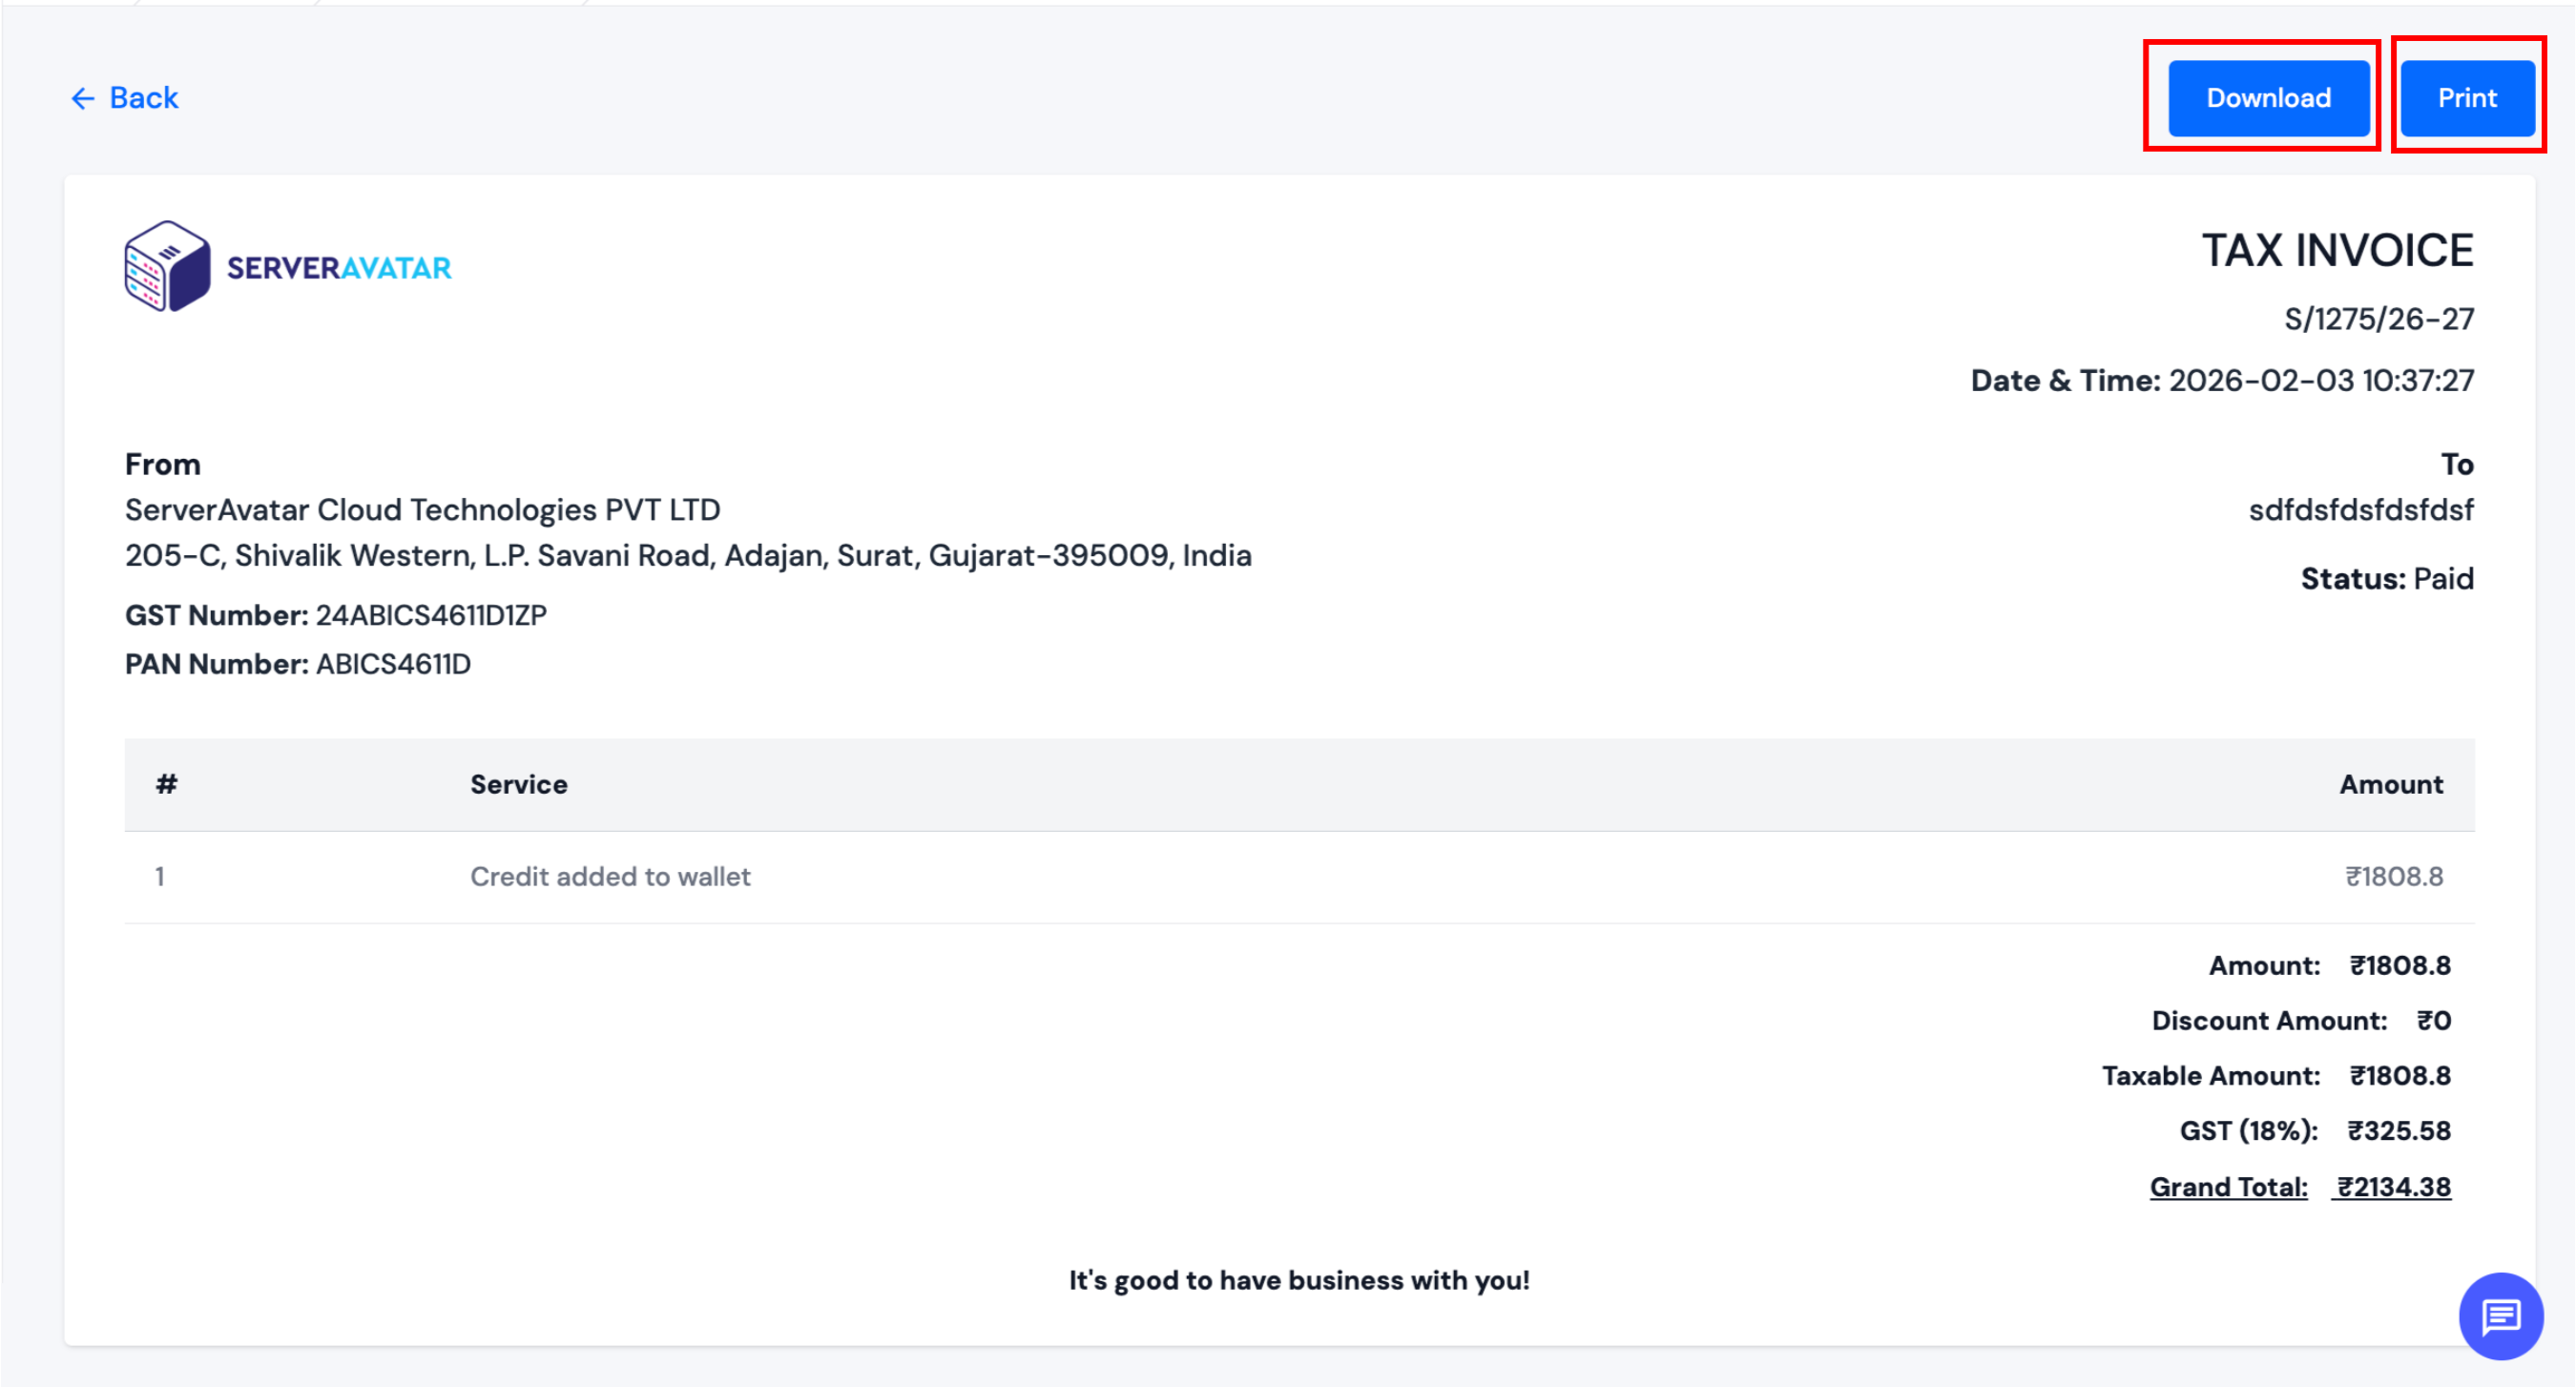This screenshot has width=2576, height=1387.
Task: Select the second browser tab
Action: (x=230, y=5)
